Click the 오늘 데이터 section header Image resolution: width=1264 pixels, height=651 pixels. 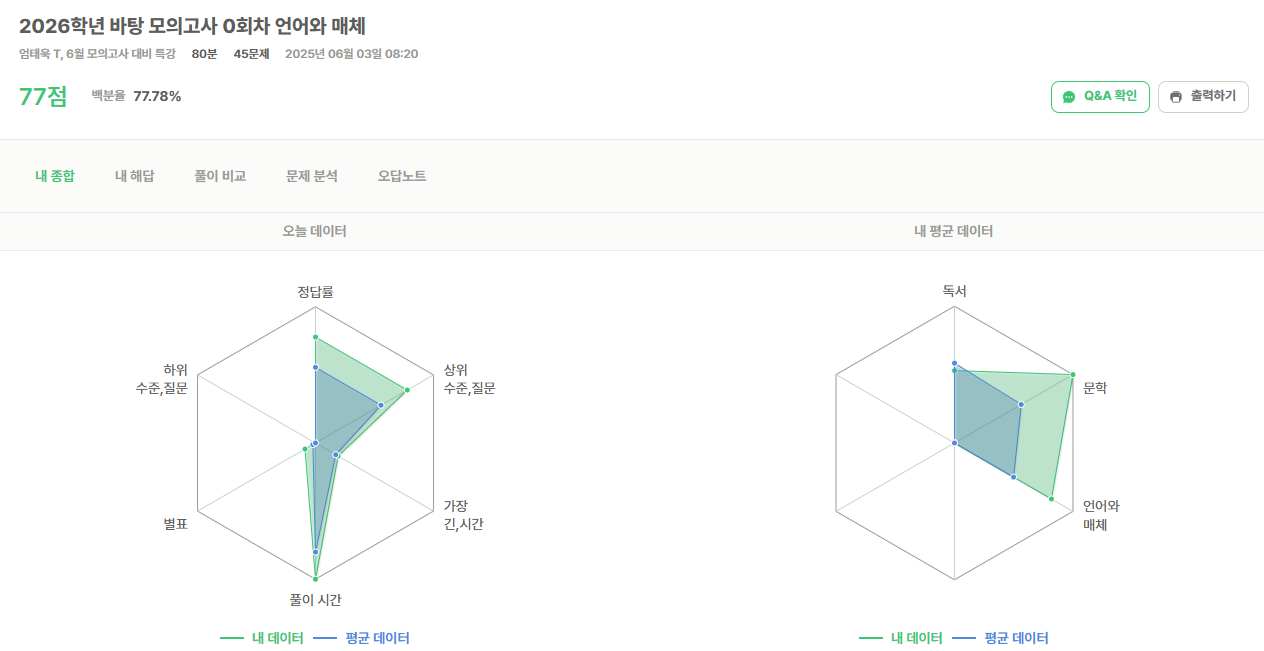(x=315, y=231)
